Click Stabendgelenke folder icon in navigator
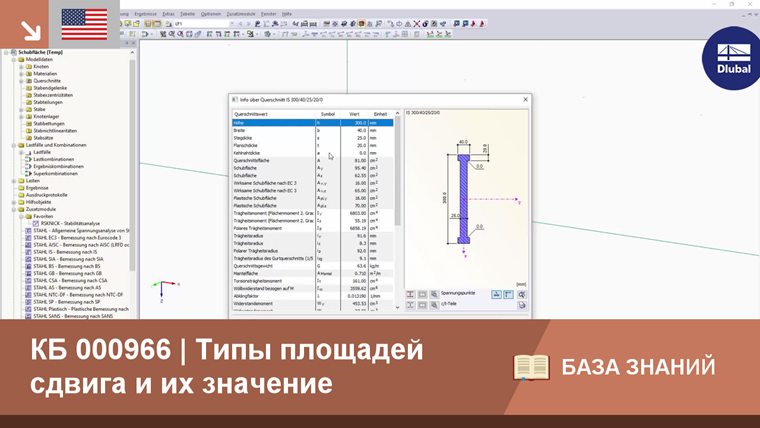Viewport: 760px width, 428px height. coord(29,88)
